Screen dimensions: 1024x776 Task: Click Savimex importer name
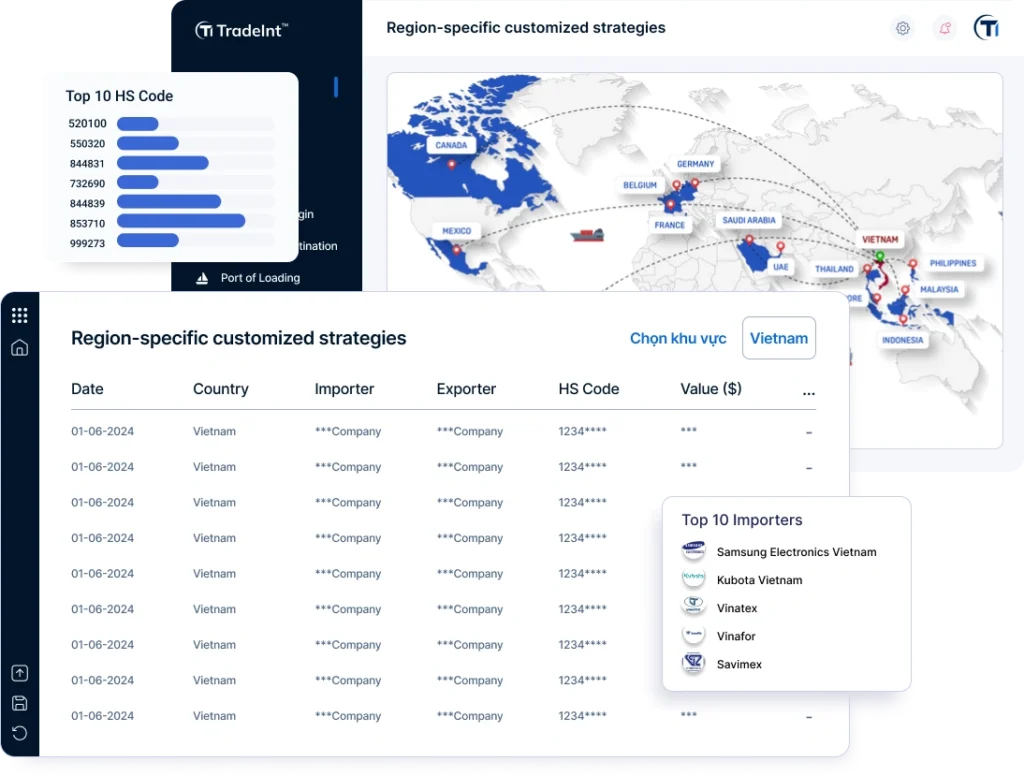pyautogui.click(x=739, y=664)
